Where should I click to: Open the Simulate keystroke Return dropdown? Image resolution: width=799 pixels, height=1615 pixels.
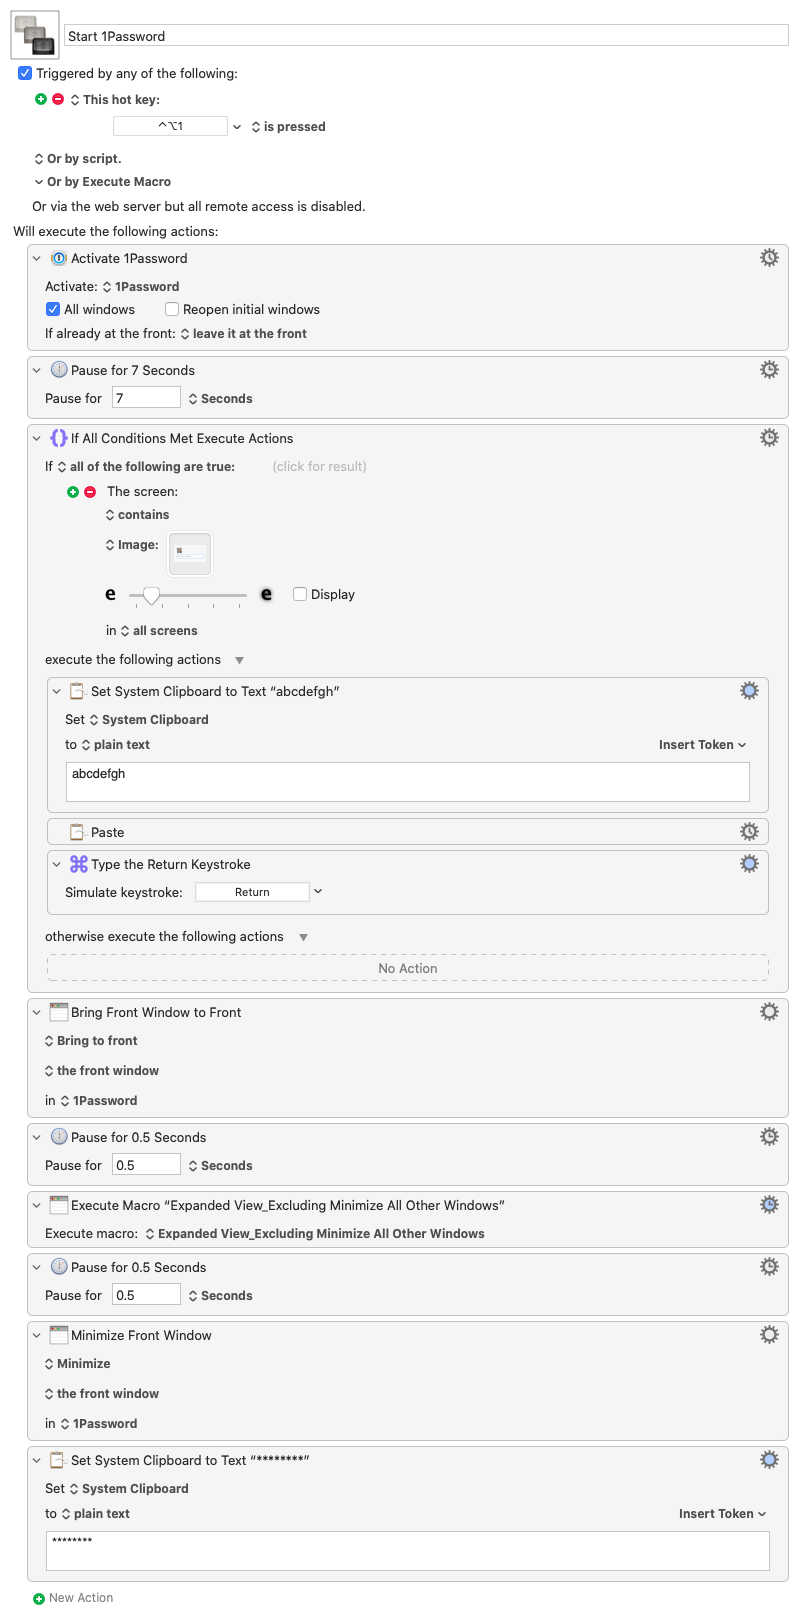tap(318, 891)
